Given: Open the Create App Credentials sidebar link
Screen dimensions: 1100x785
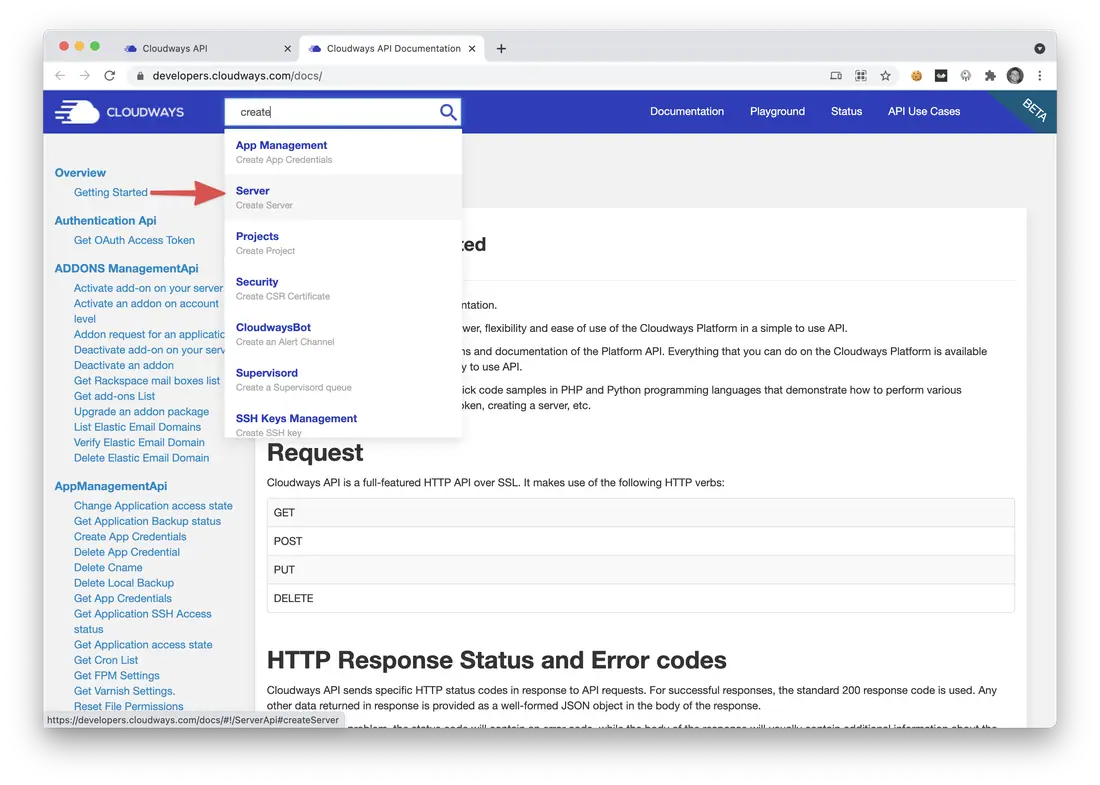Looking at the screenshot, I should click(x=130, y=537).
